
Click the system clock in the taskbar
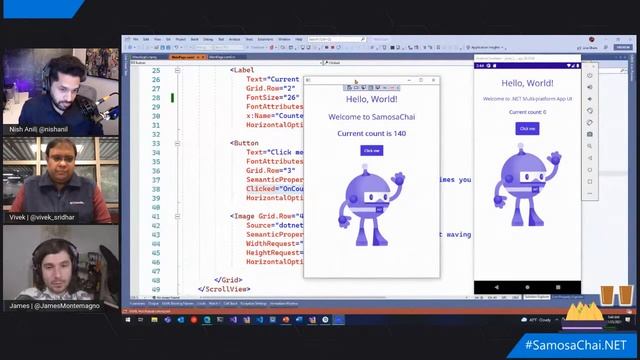[x=613, y=320]
